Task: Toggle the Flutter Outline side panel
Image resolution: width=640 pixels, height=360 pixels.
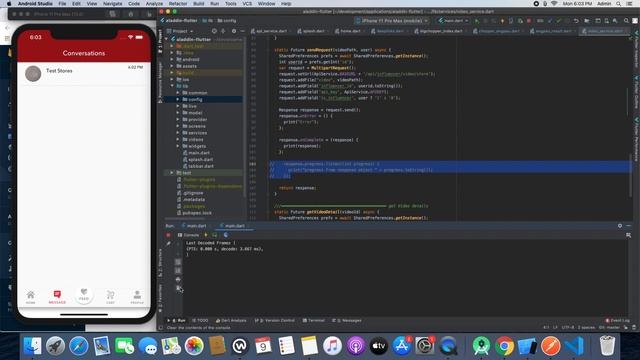Action: pos(636,91)
